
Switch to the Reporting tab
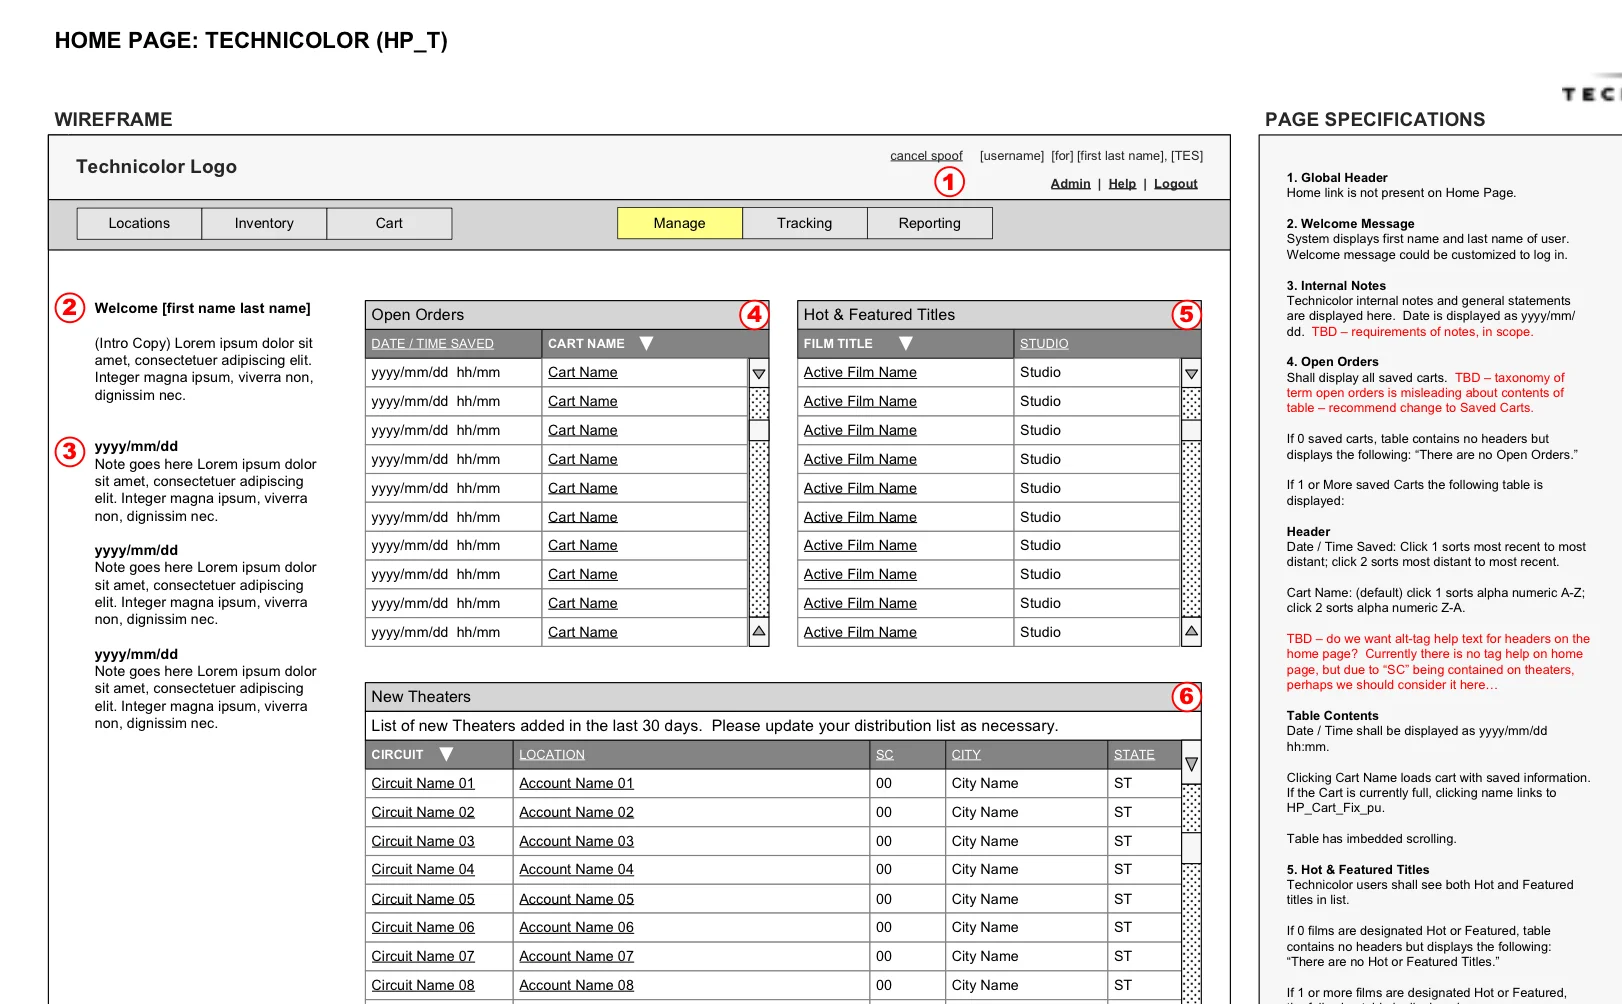pos(930,223)
